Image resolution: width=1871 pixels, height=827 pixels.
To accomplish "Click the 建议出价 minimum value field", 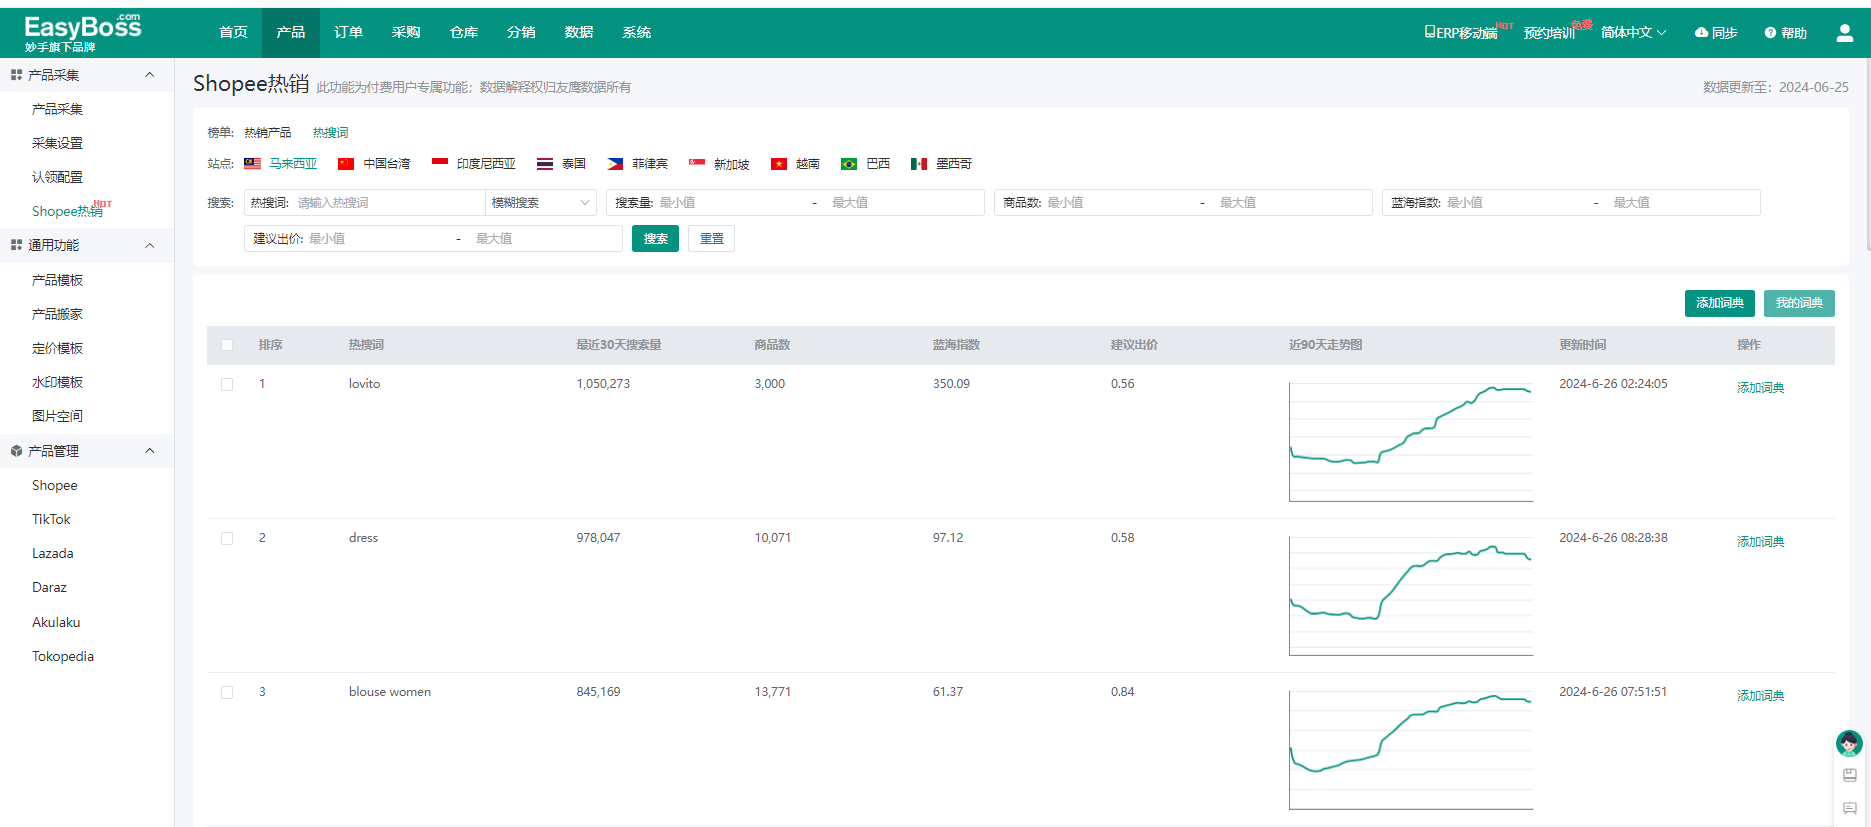I will point(378,239).
